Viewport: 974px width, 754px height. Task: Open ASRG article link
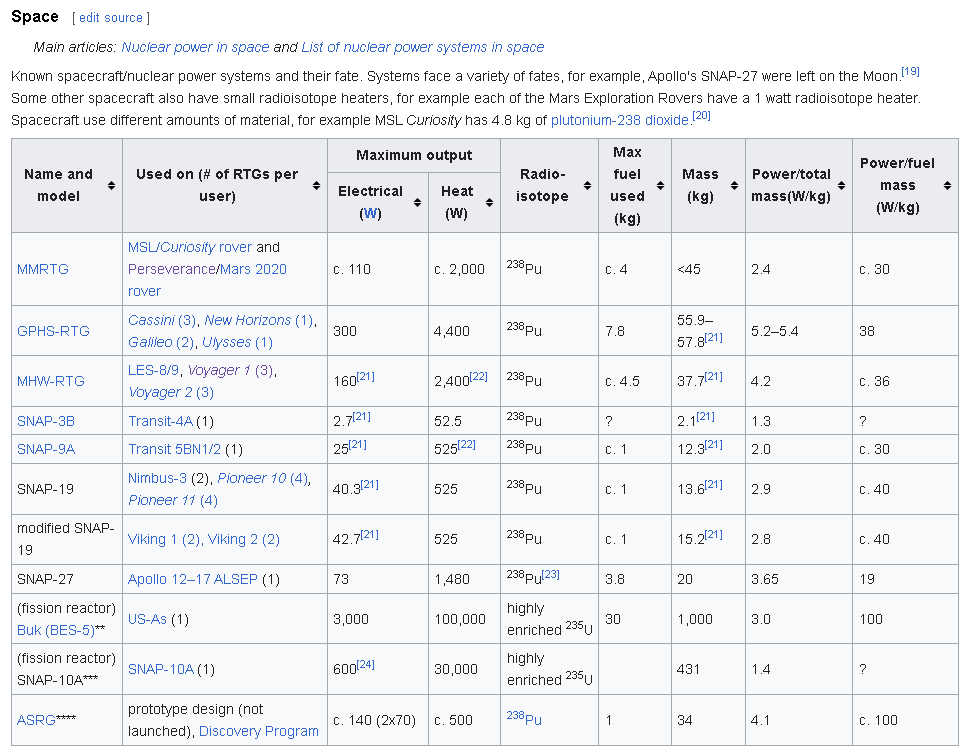point(36,720)
